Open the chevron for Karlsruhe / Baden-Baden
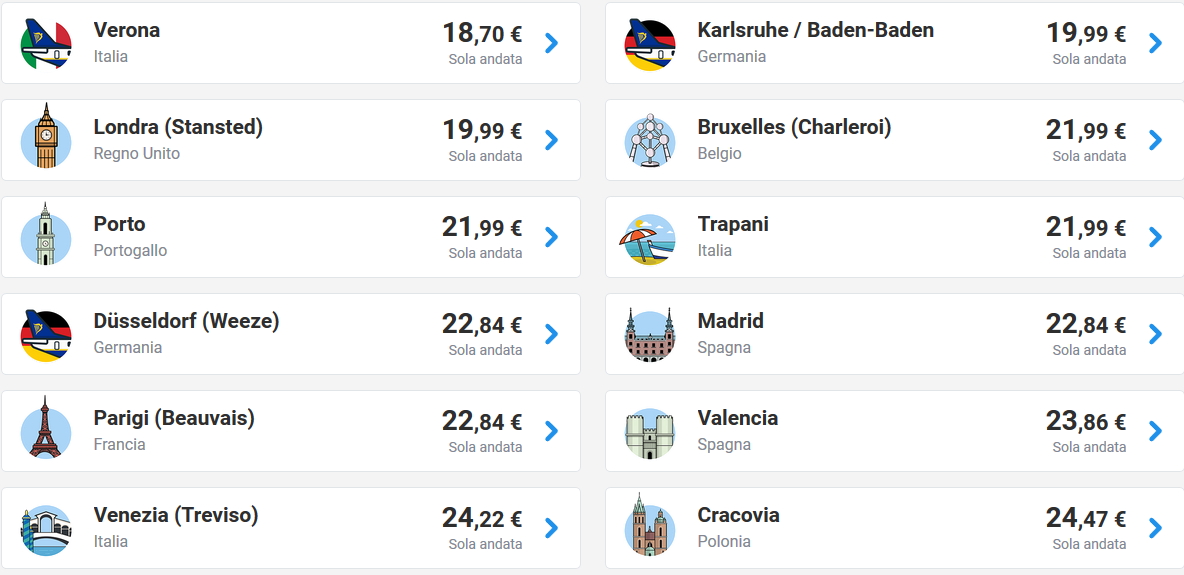 (1155, 43)
